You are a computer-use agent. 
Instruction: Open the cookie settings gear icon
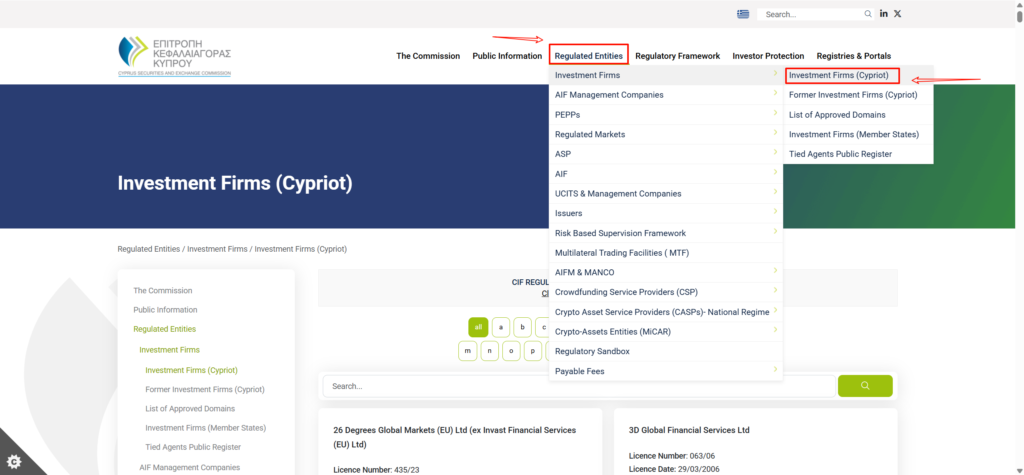[x=13, y=461]
